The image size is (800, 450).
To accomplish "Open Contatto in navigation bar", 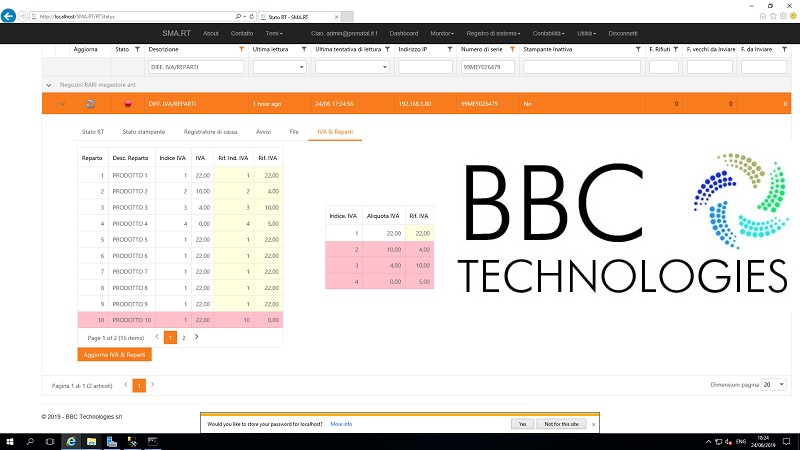I will 242,34.
